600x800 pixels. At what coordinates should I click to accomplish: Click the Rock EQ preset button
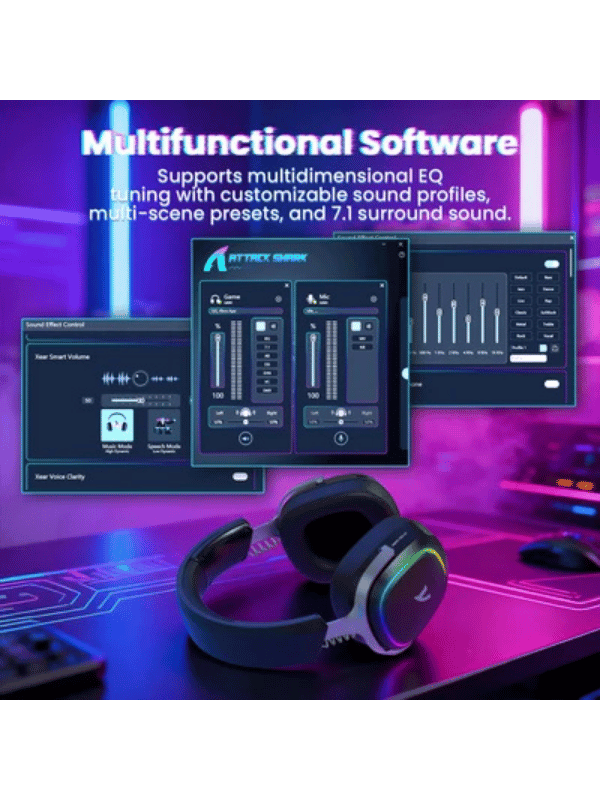pyautogui.click(x=521, y=336)
